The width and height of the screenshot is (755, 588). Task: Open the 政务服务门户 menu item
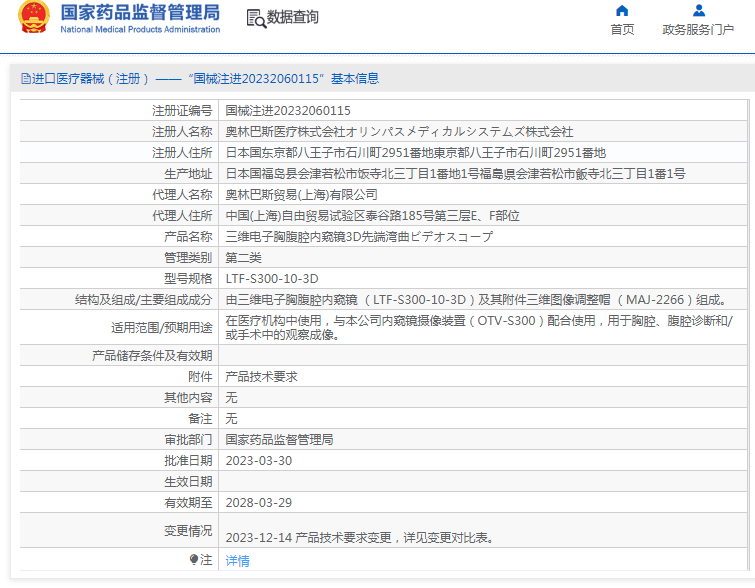pyautogui.click(x=698, y=29)
